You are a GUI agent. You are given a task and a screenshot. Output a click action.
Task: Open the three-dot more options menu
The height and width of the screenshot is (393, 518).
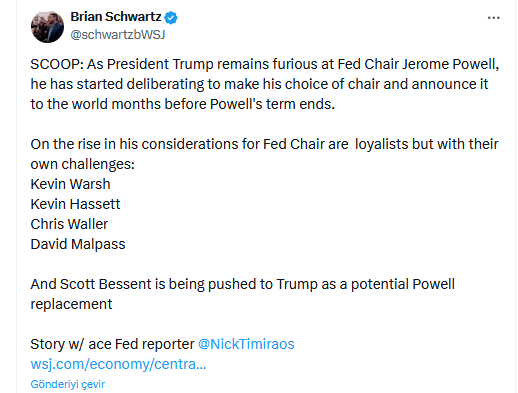(493, 18)
